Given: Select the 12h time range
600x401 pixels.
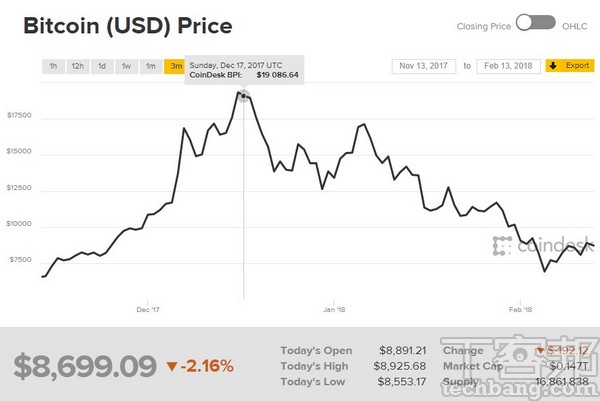Looking at the screenshot, I should coord(77,66).
